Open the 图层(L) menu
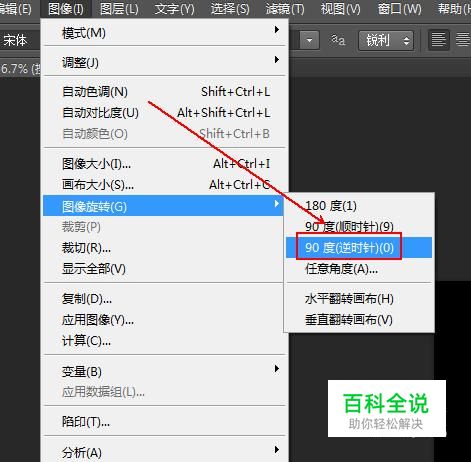Screen dimensions: 471x462 119,9
